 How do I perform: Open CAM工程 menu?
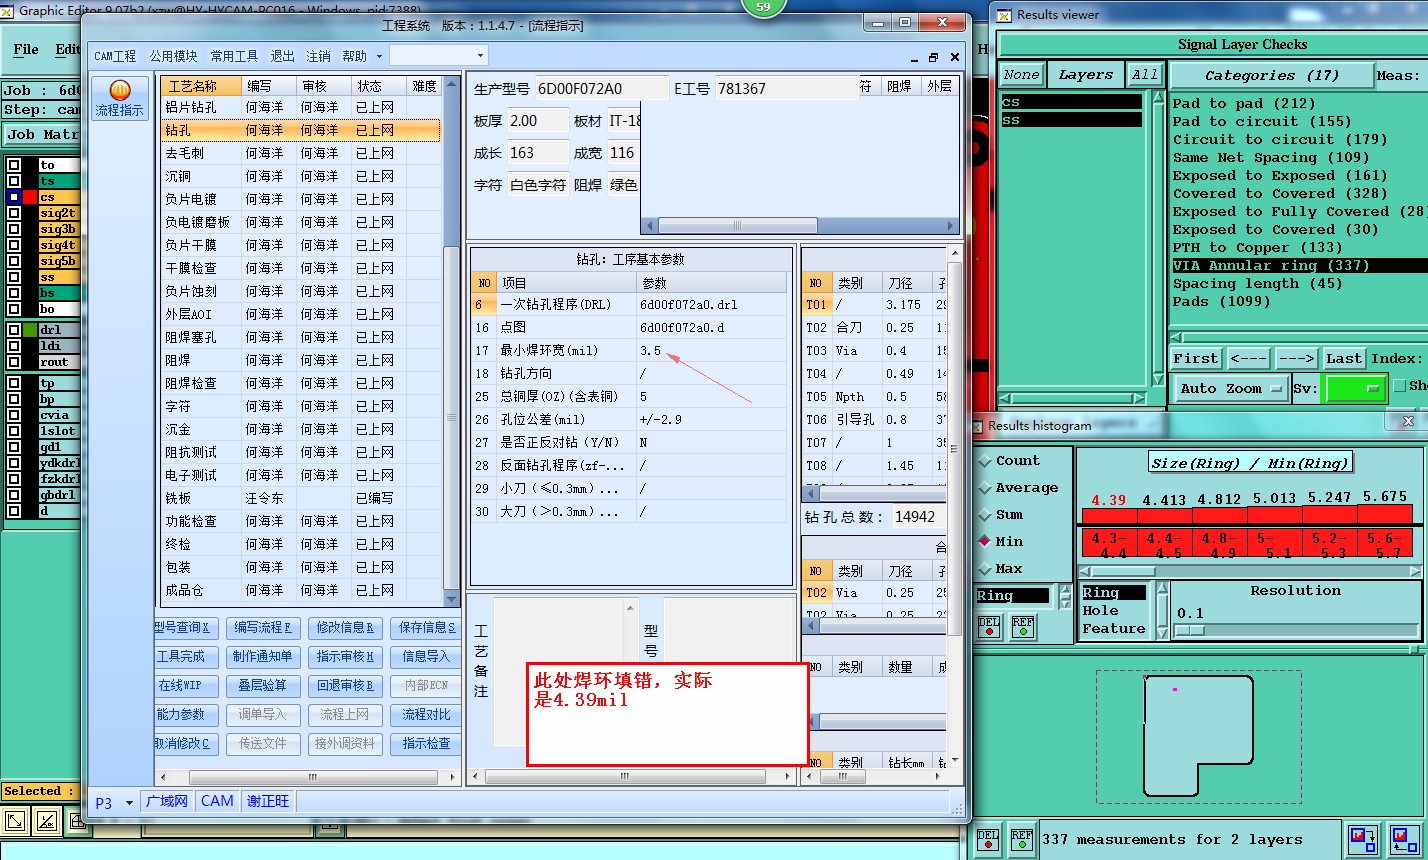(115, 56)
